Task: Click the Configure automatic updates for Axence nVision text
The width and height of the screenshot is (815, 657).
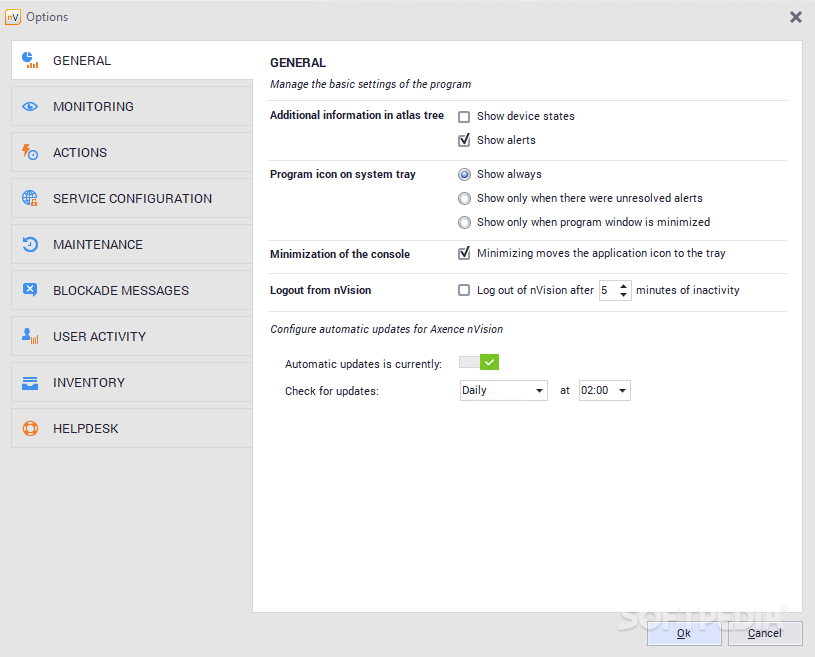Action: (x=387, y=329)
